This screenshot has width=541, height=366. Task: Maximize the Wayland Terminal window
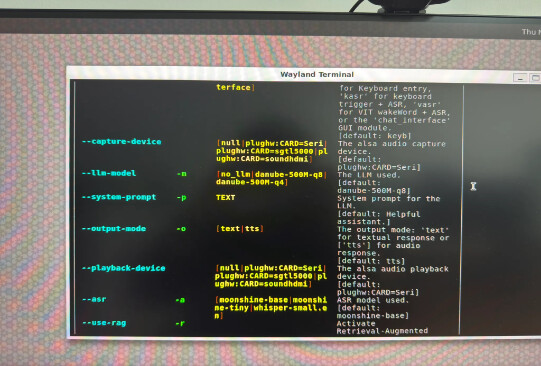tap(535, 78)
